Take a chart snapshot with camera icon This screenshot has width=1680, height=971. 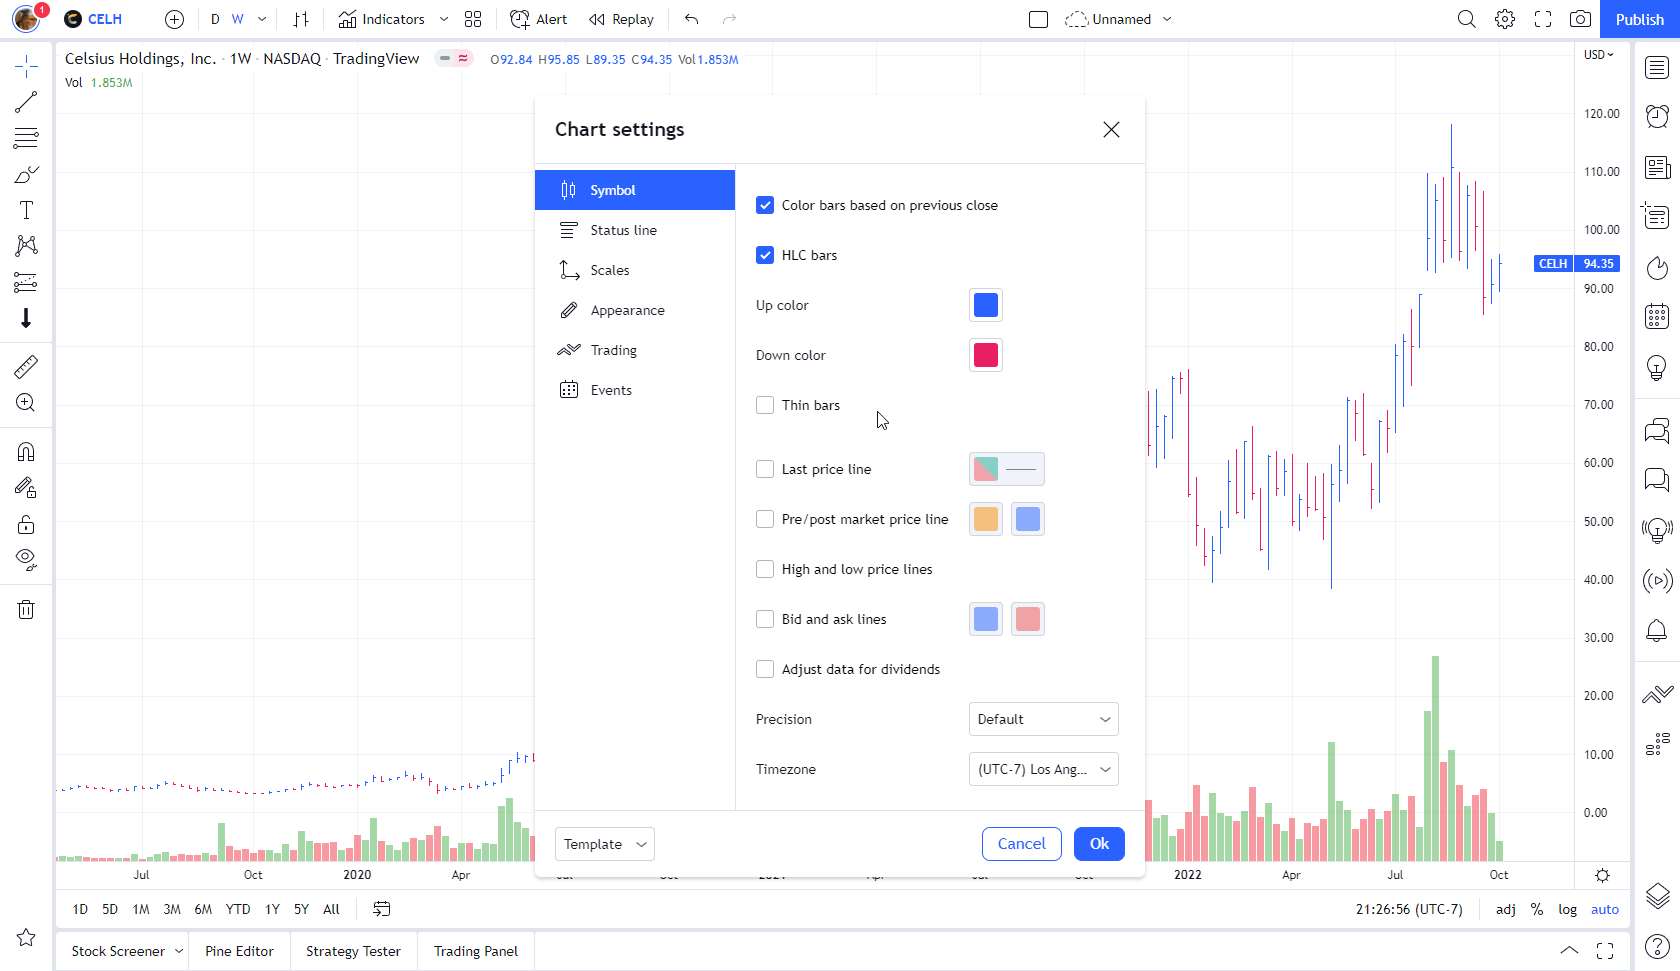[1580, 19]
